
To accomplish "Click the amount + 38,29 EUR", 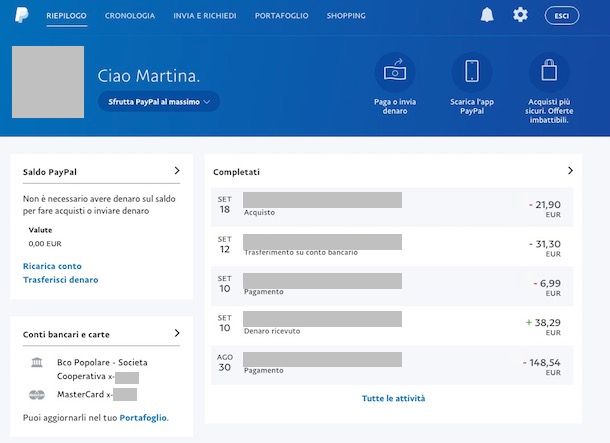I will (543, 327).
